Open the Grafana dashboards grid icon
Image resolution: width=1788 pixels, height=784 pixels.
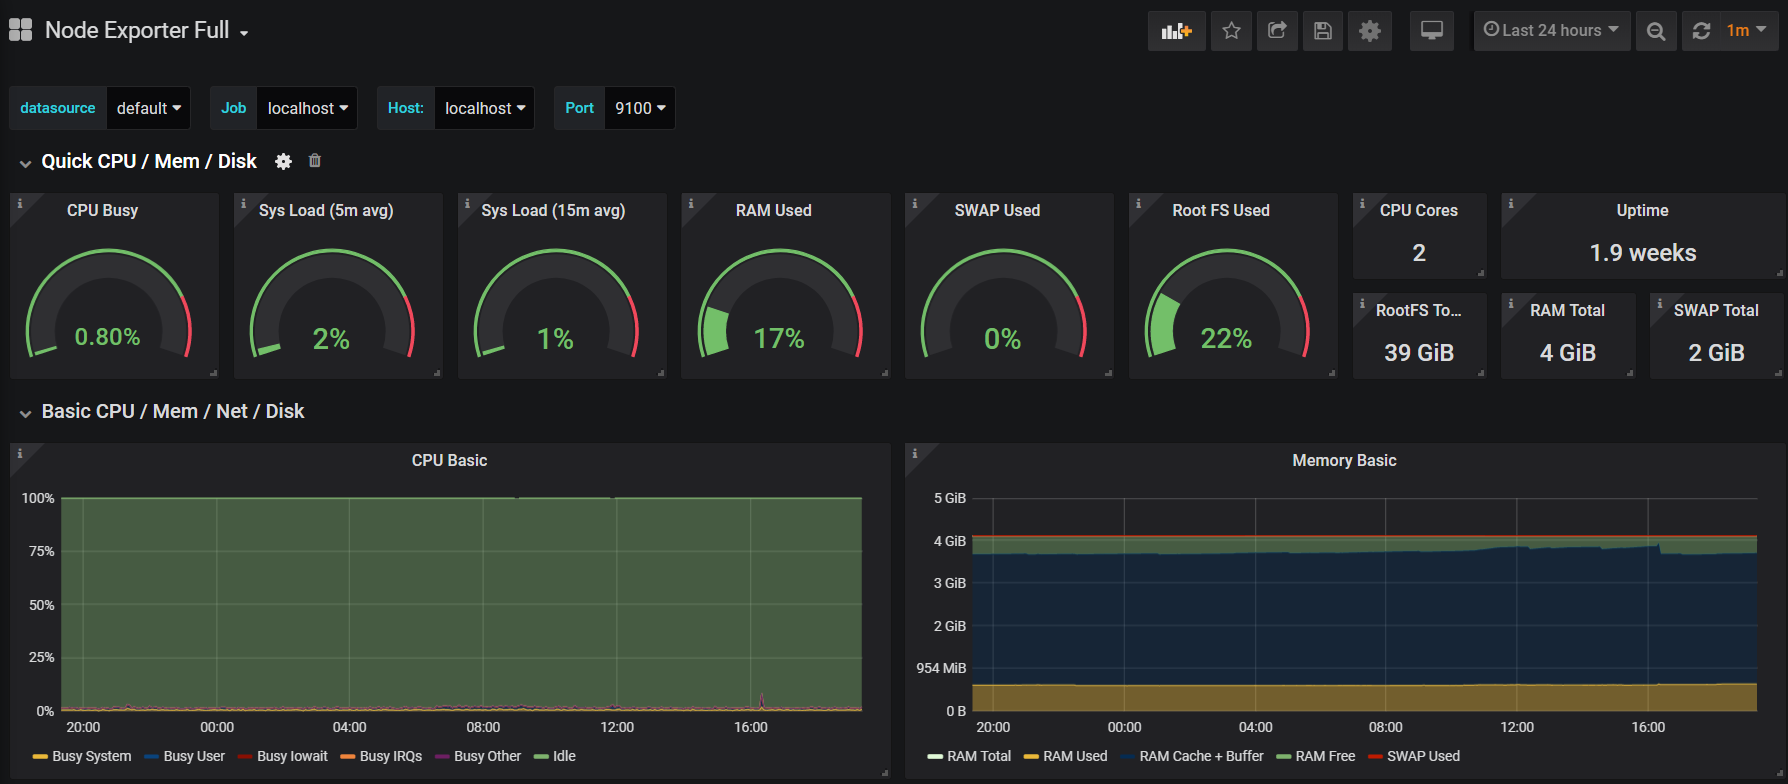(21, 30)
